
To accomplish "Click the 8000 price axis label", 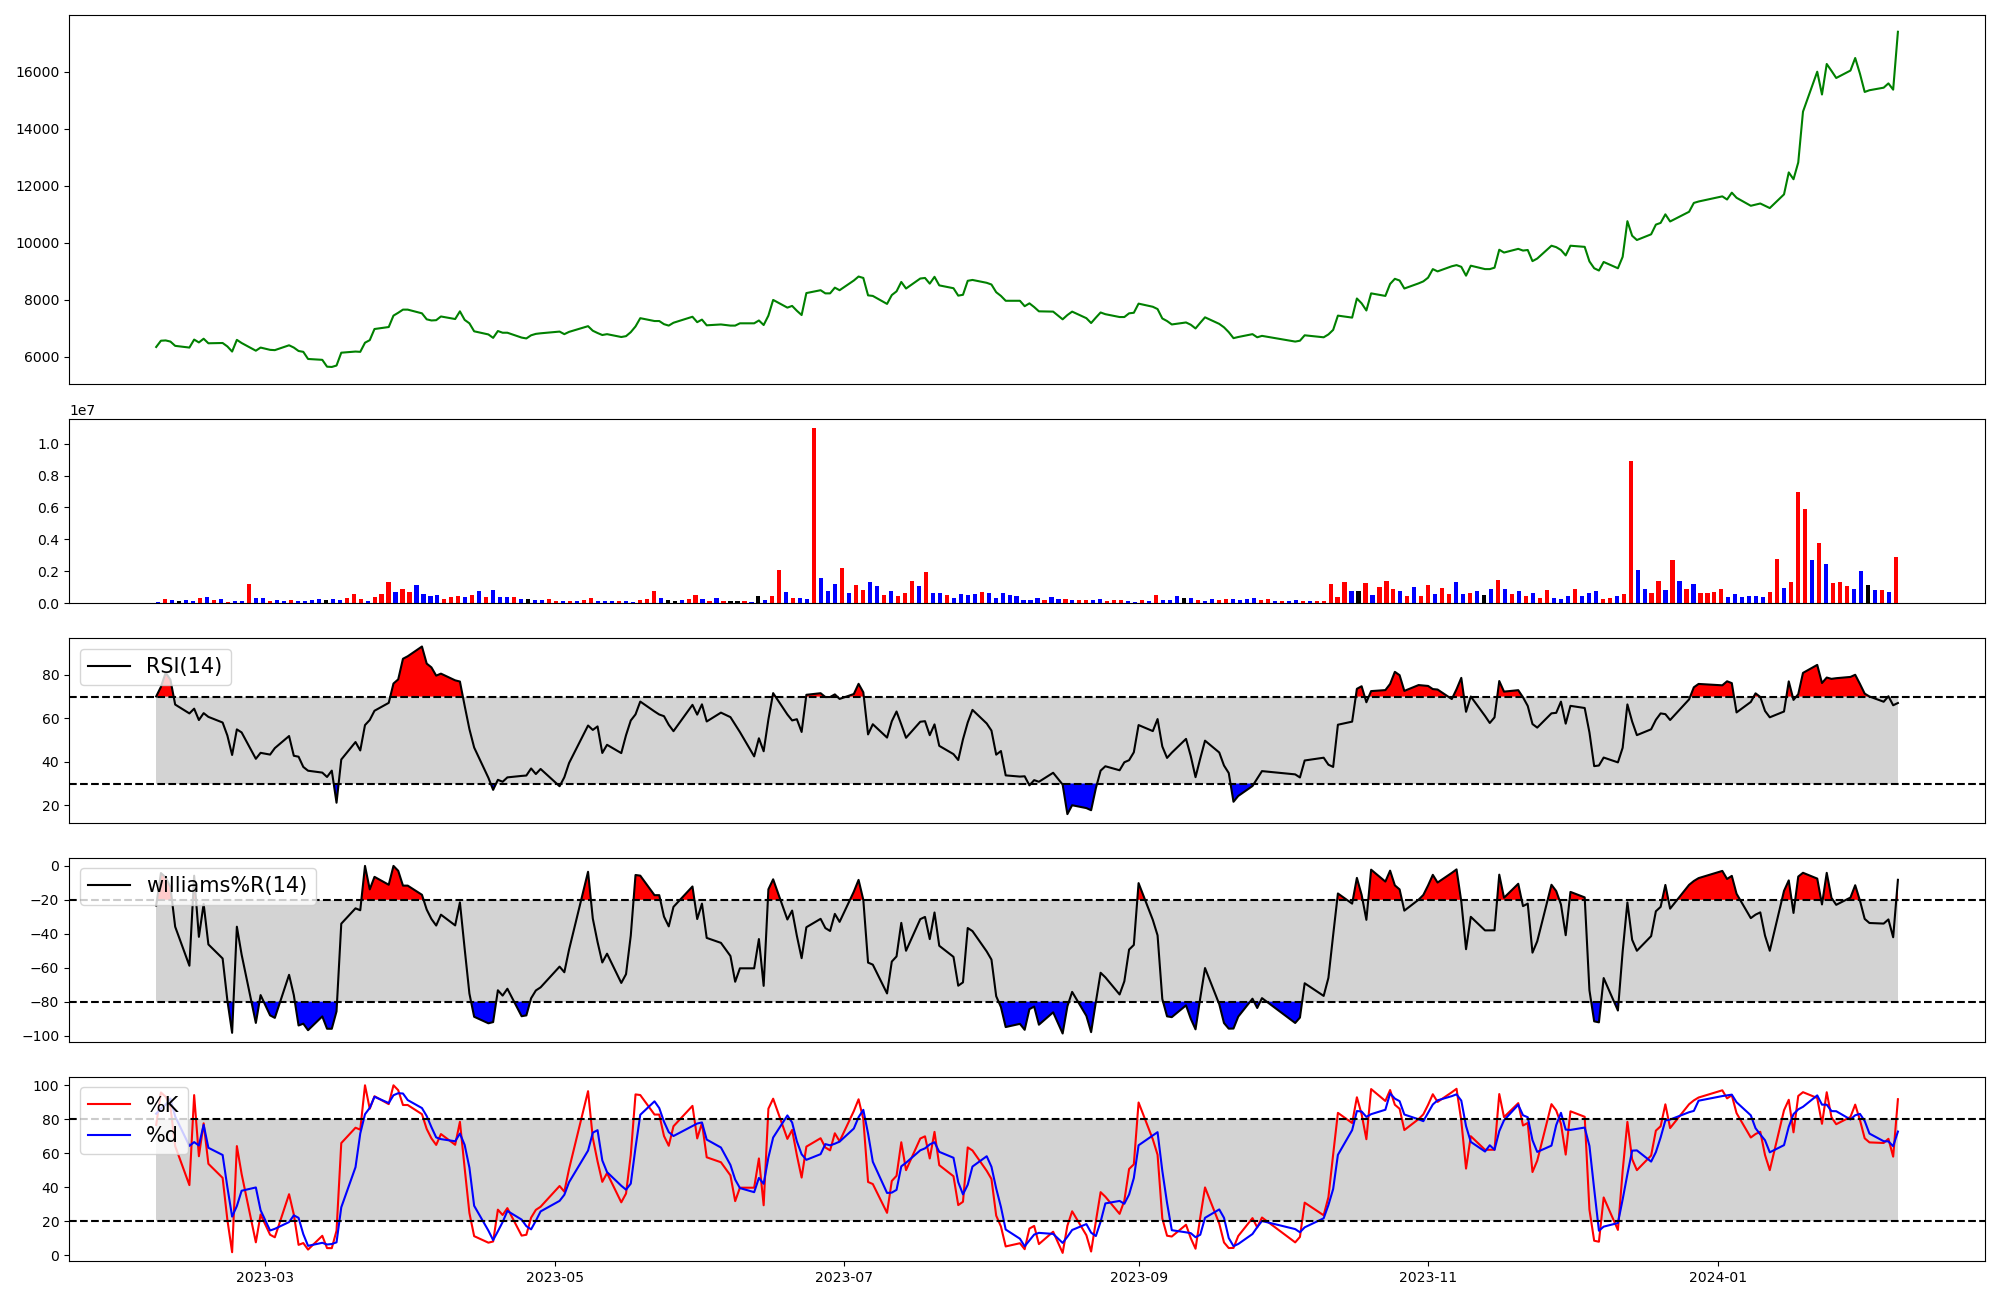I will 42,300.
